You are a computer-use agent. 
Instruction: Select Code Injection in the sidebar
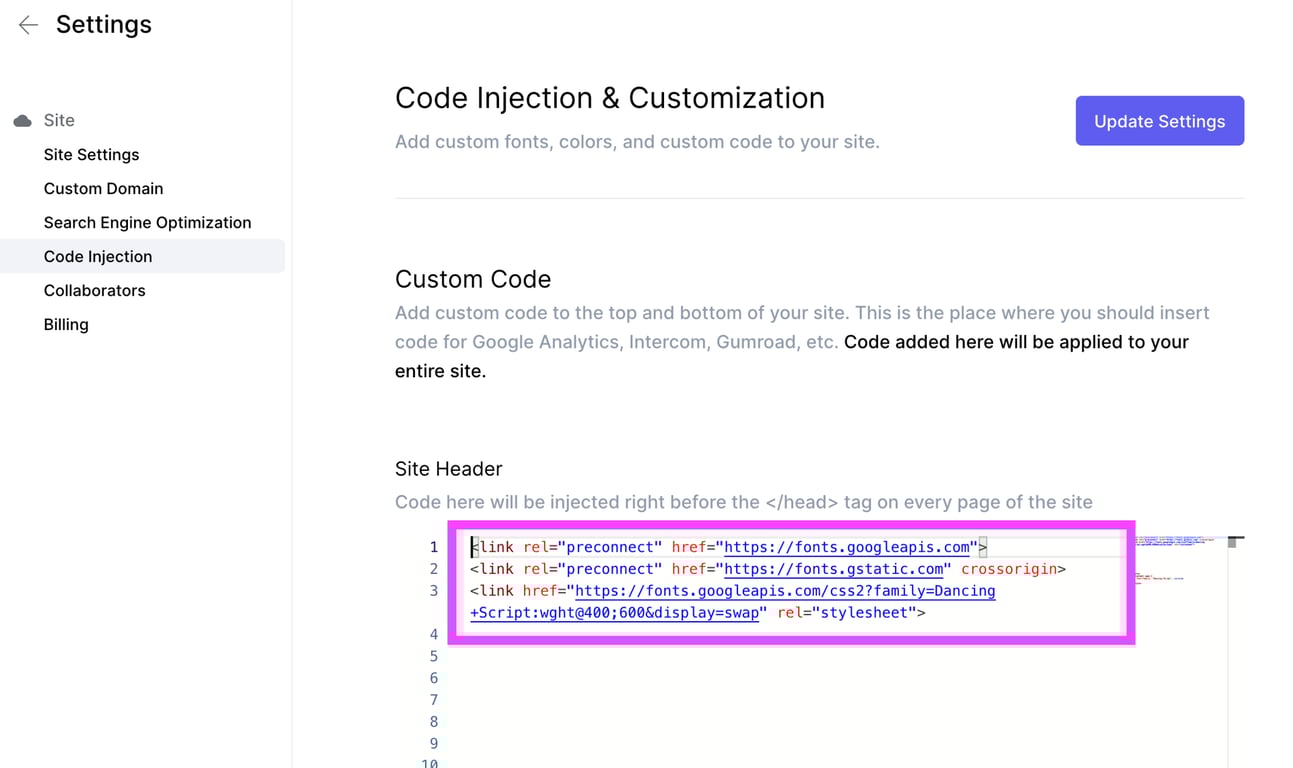click(x=98, y=257)
